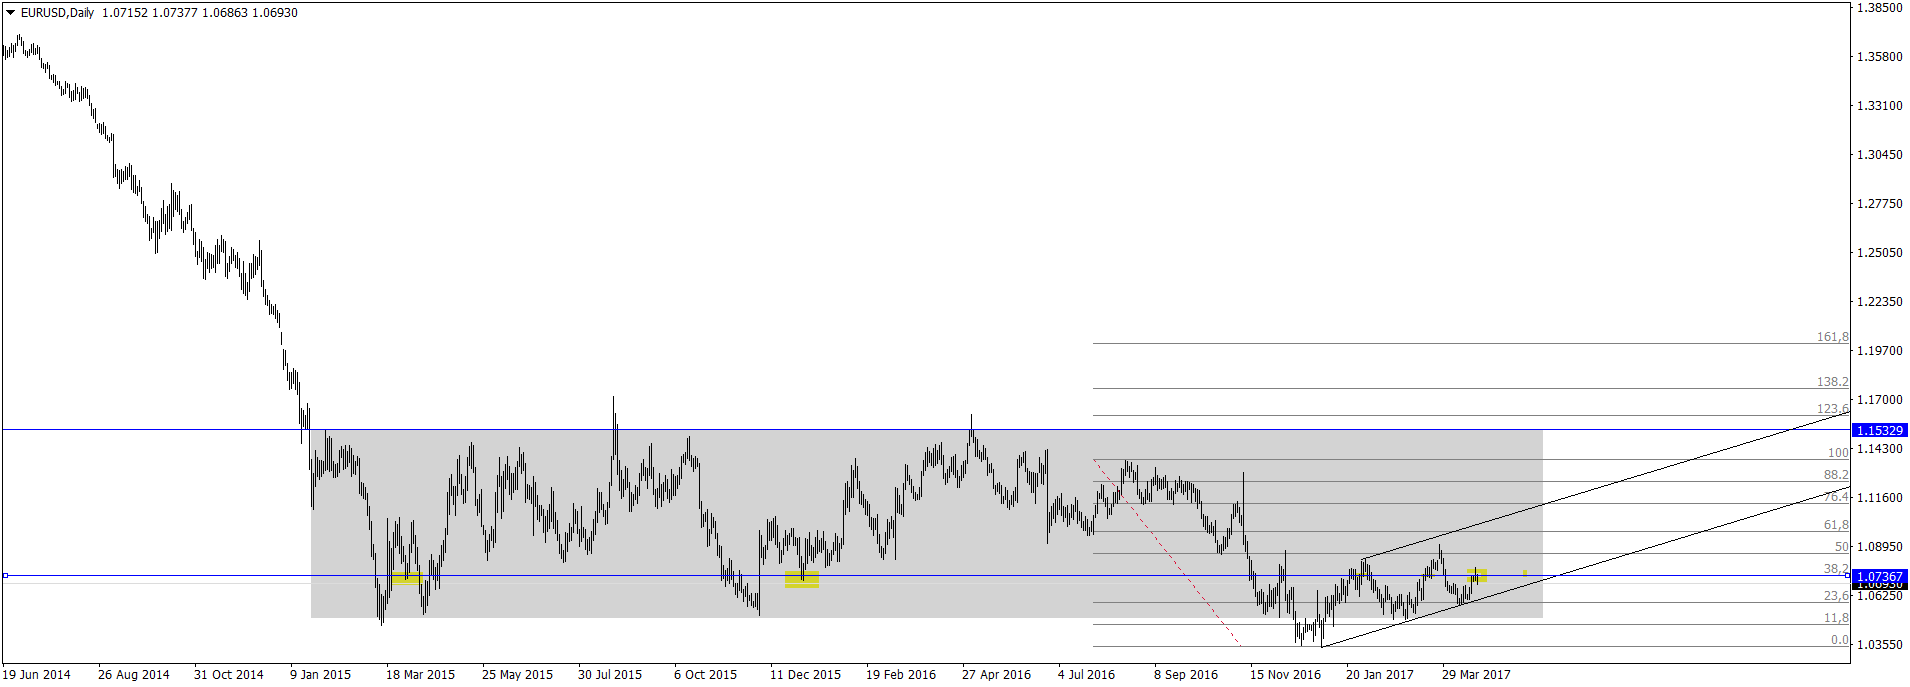This screenshot has width=1910, height=687.
Task: Click the blue 1.15329 price tag
Action: coord(1880,430)
